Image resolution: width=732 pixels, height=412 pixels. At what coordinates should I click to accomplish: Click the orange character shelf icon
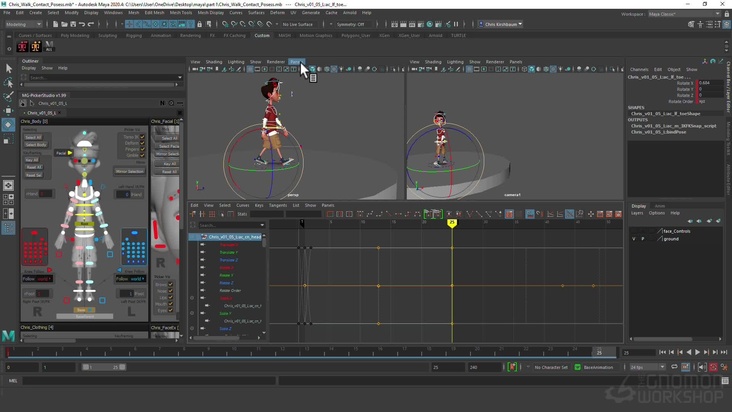35,46
